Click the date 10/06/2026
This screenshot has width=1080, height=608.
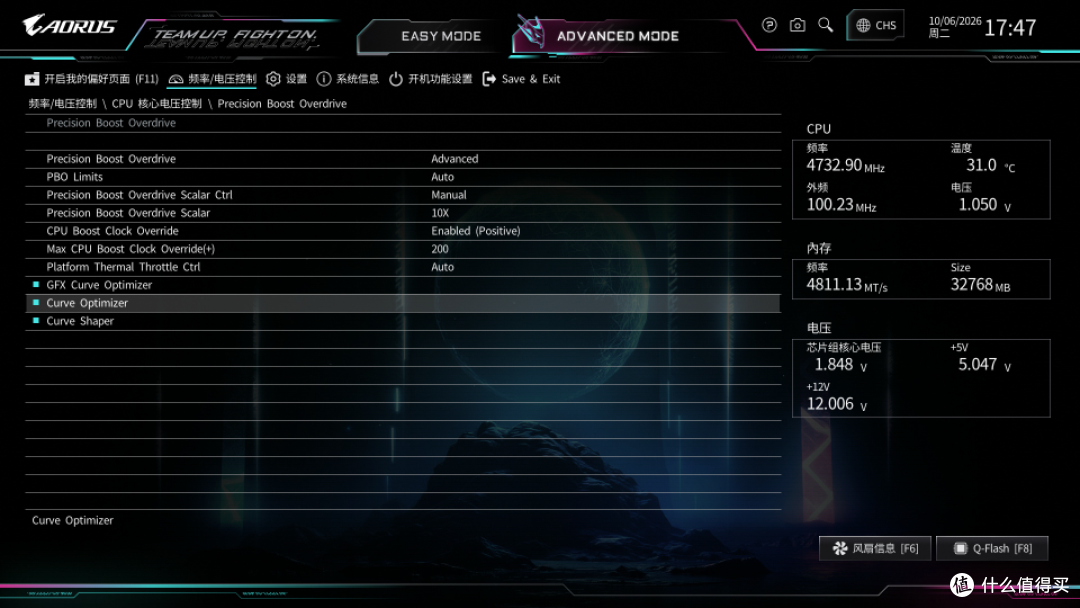[955, 21]
